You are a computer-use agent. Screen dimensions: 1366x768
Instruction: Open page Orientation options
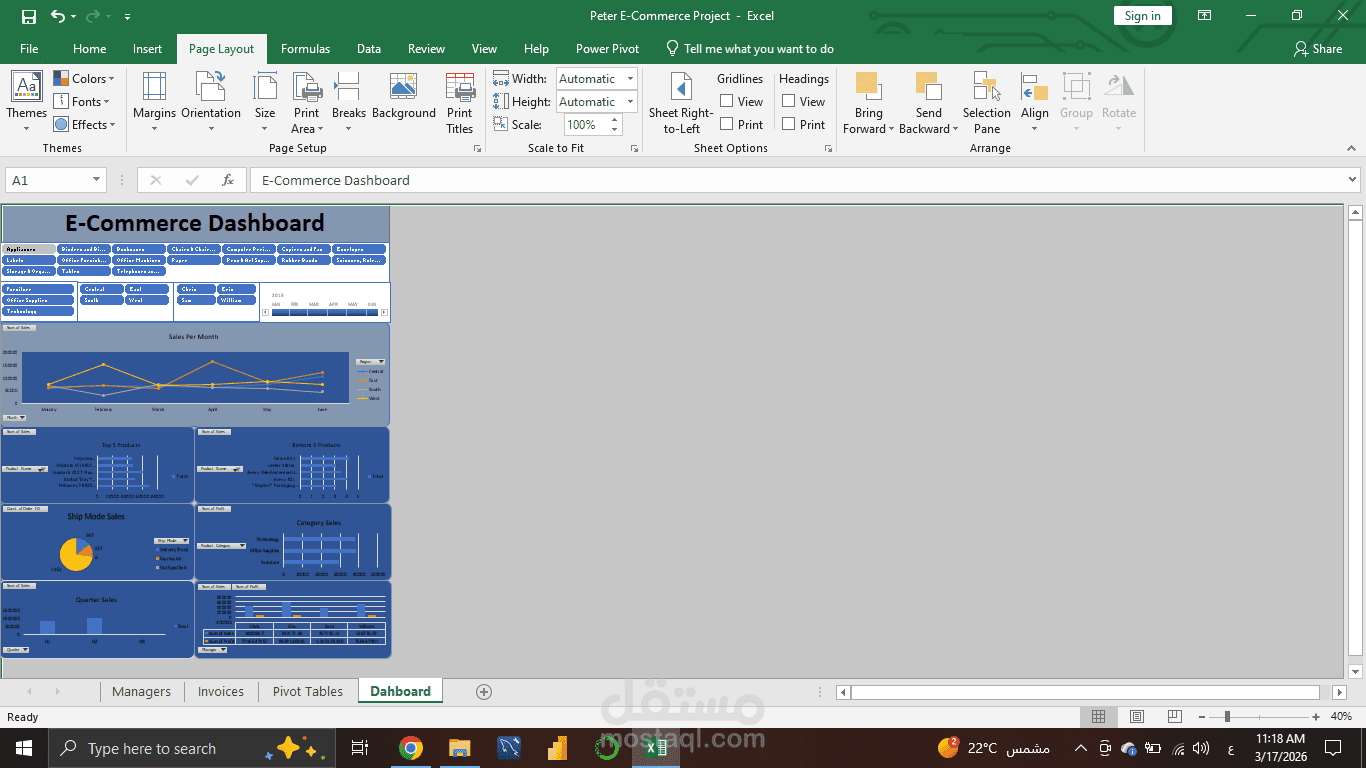point(211,102)
